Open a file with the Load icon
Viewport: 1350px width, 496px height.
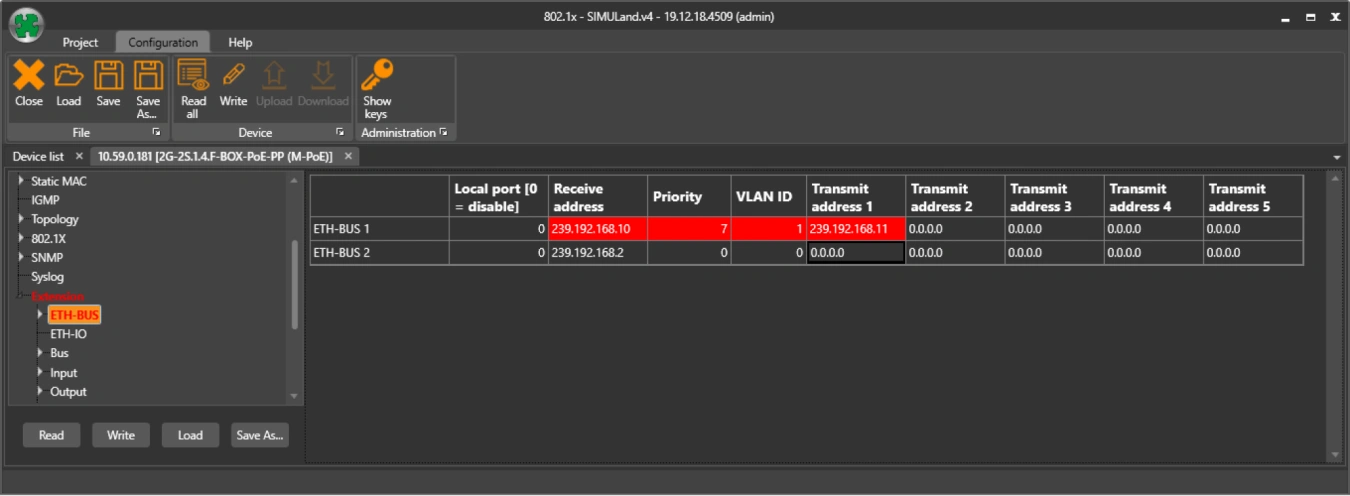(x=68, y=76)
